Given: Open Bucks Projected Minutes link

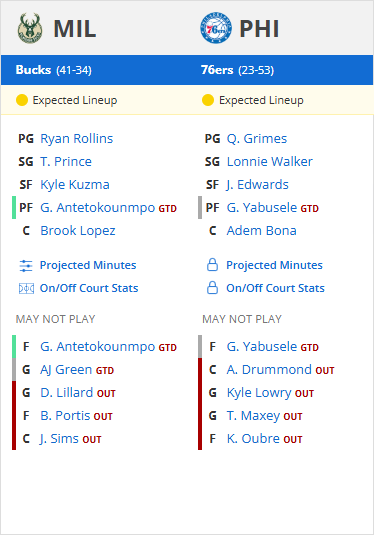Looking at the screenshot, I should coord(88,265).
